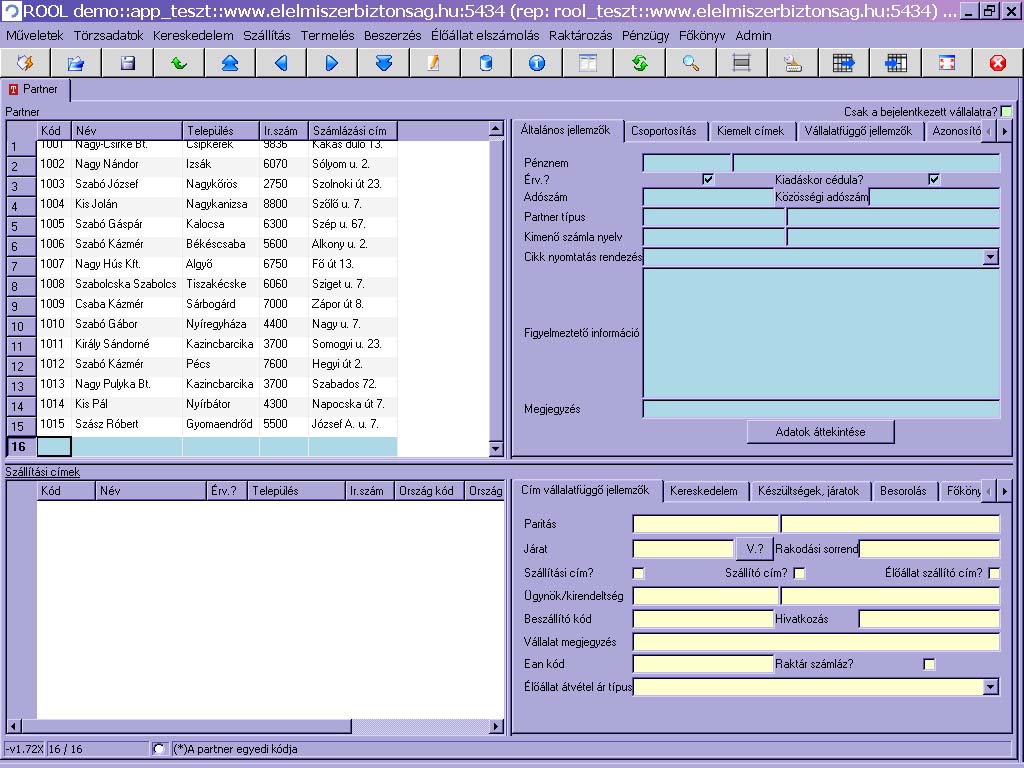Go to previous record with left arrow
This screenshot has width=1024, height=768.
[281, 63]
